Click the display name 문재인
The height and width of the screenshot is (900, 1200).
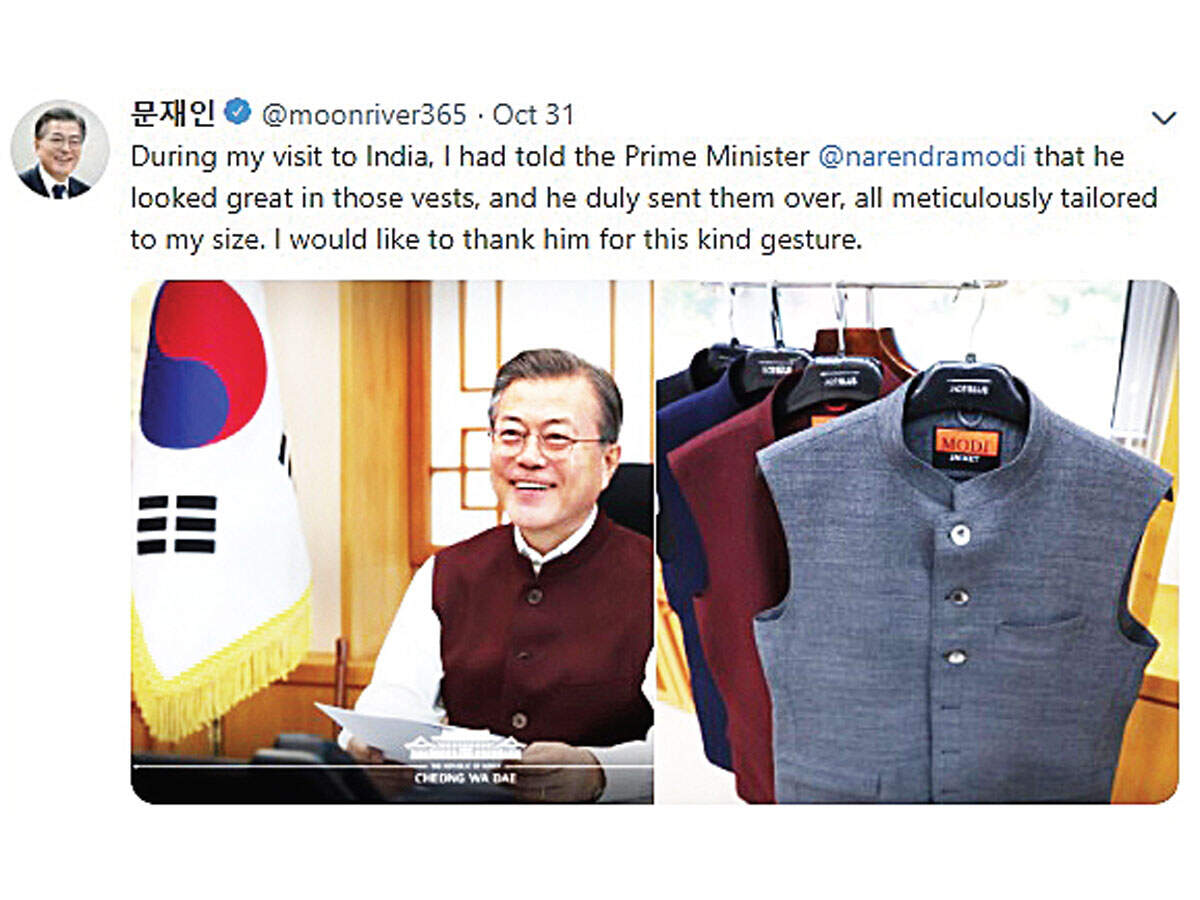173,113
